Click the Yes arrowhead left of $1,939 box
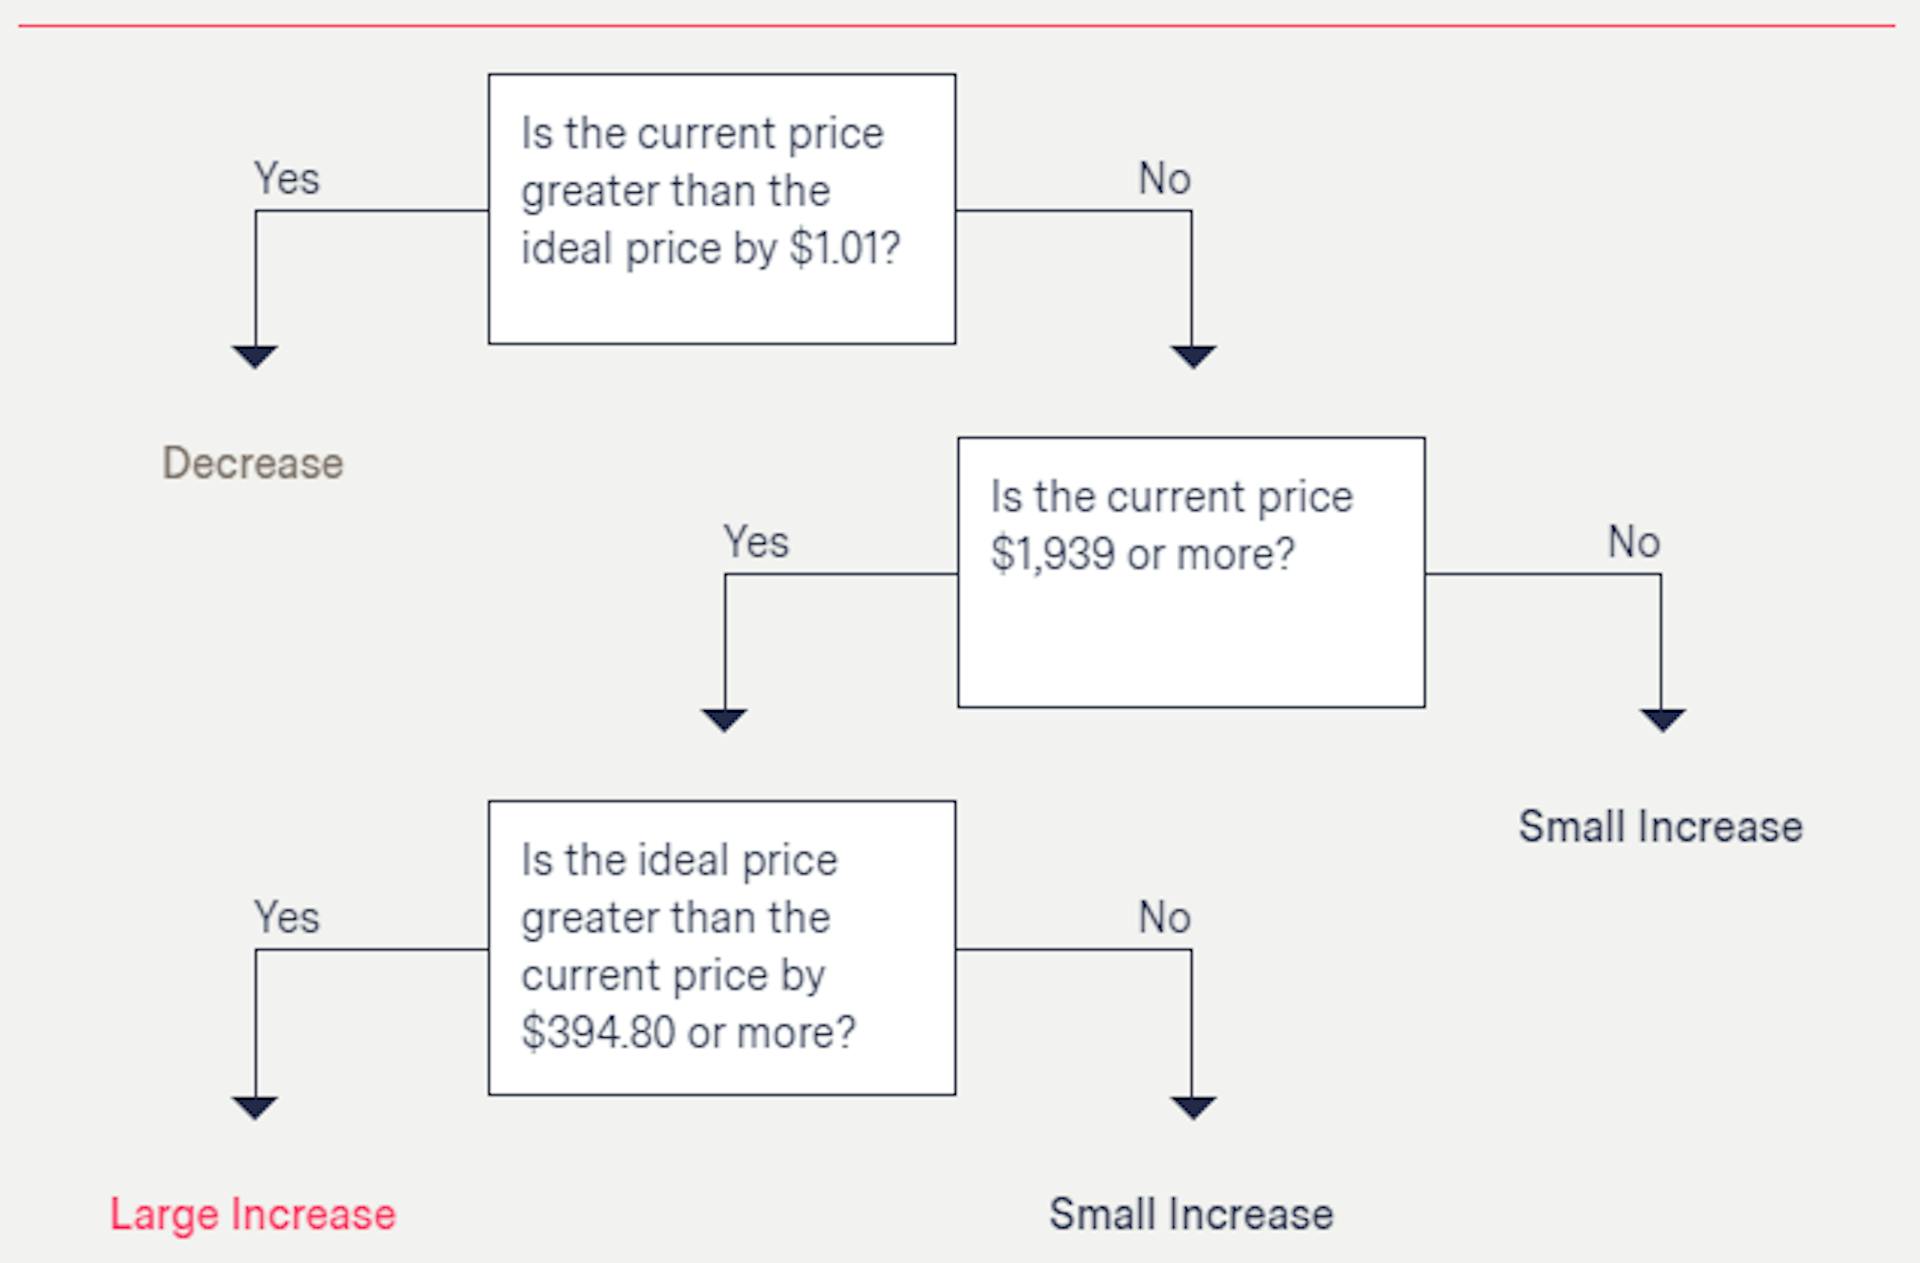Image resolution: width=1920 pixels, height=1263 pixels. [x=724, y=720]
